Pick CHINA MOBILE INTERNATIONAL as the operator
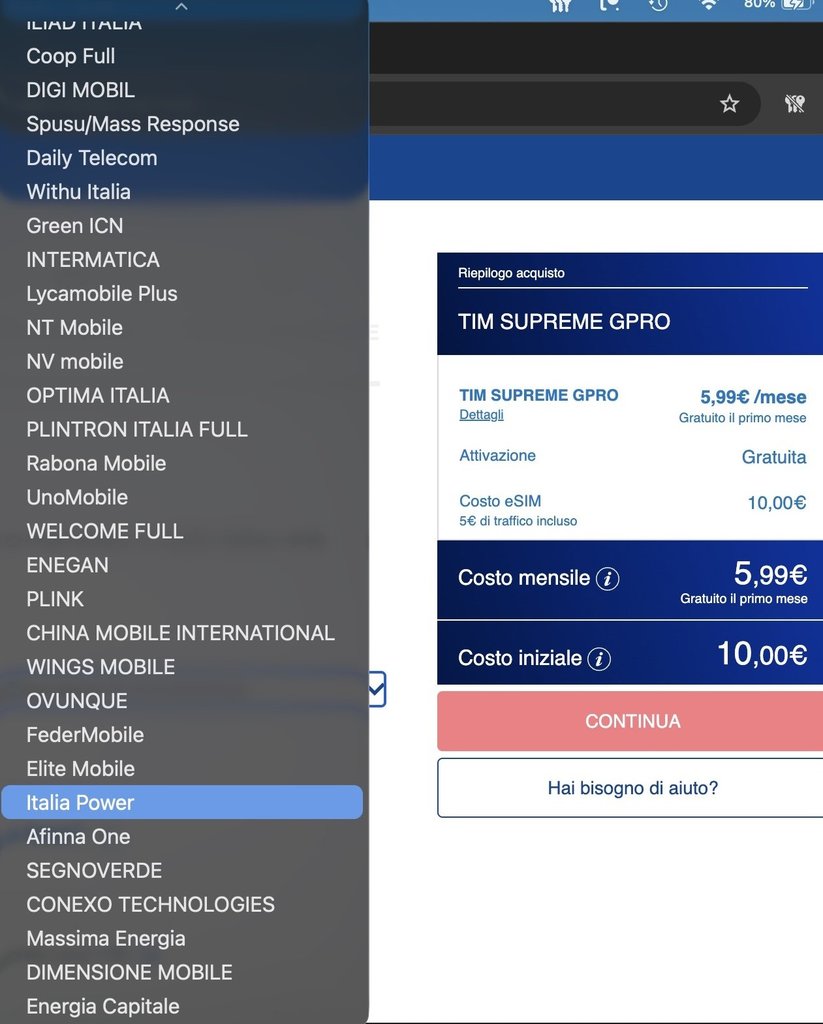This screenshot has width=823, height=1024. 181,633
